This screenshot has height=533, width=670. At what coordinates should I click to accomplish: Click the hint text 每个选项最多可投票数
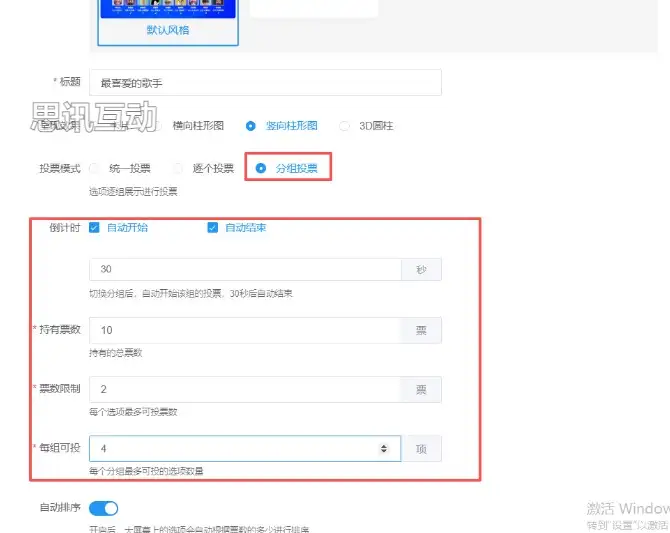point(133,412)
